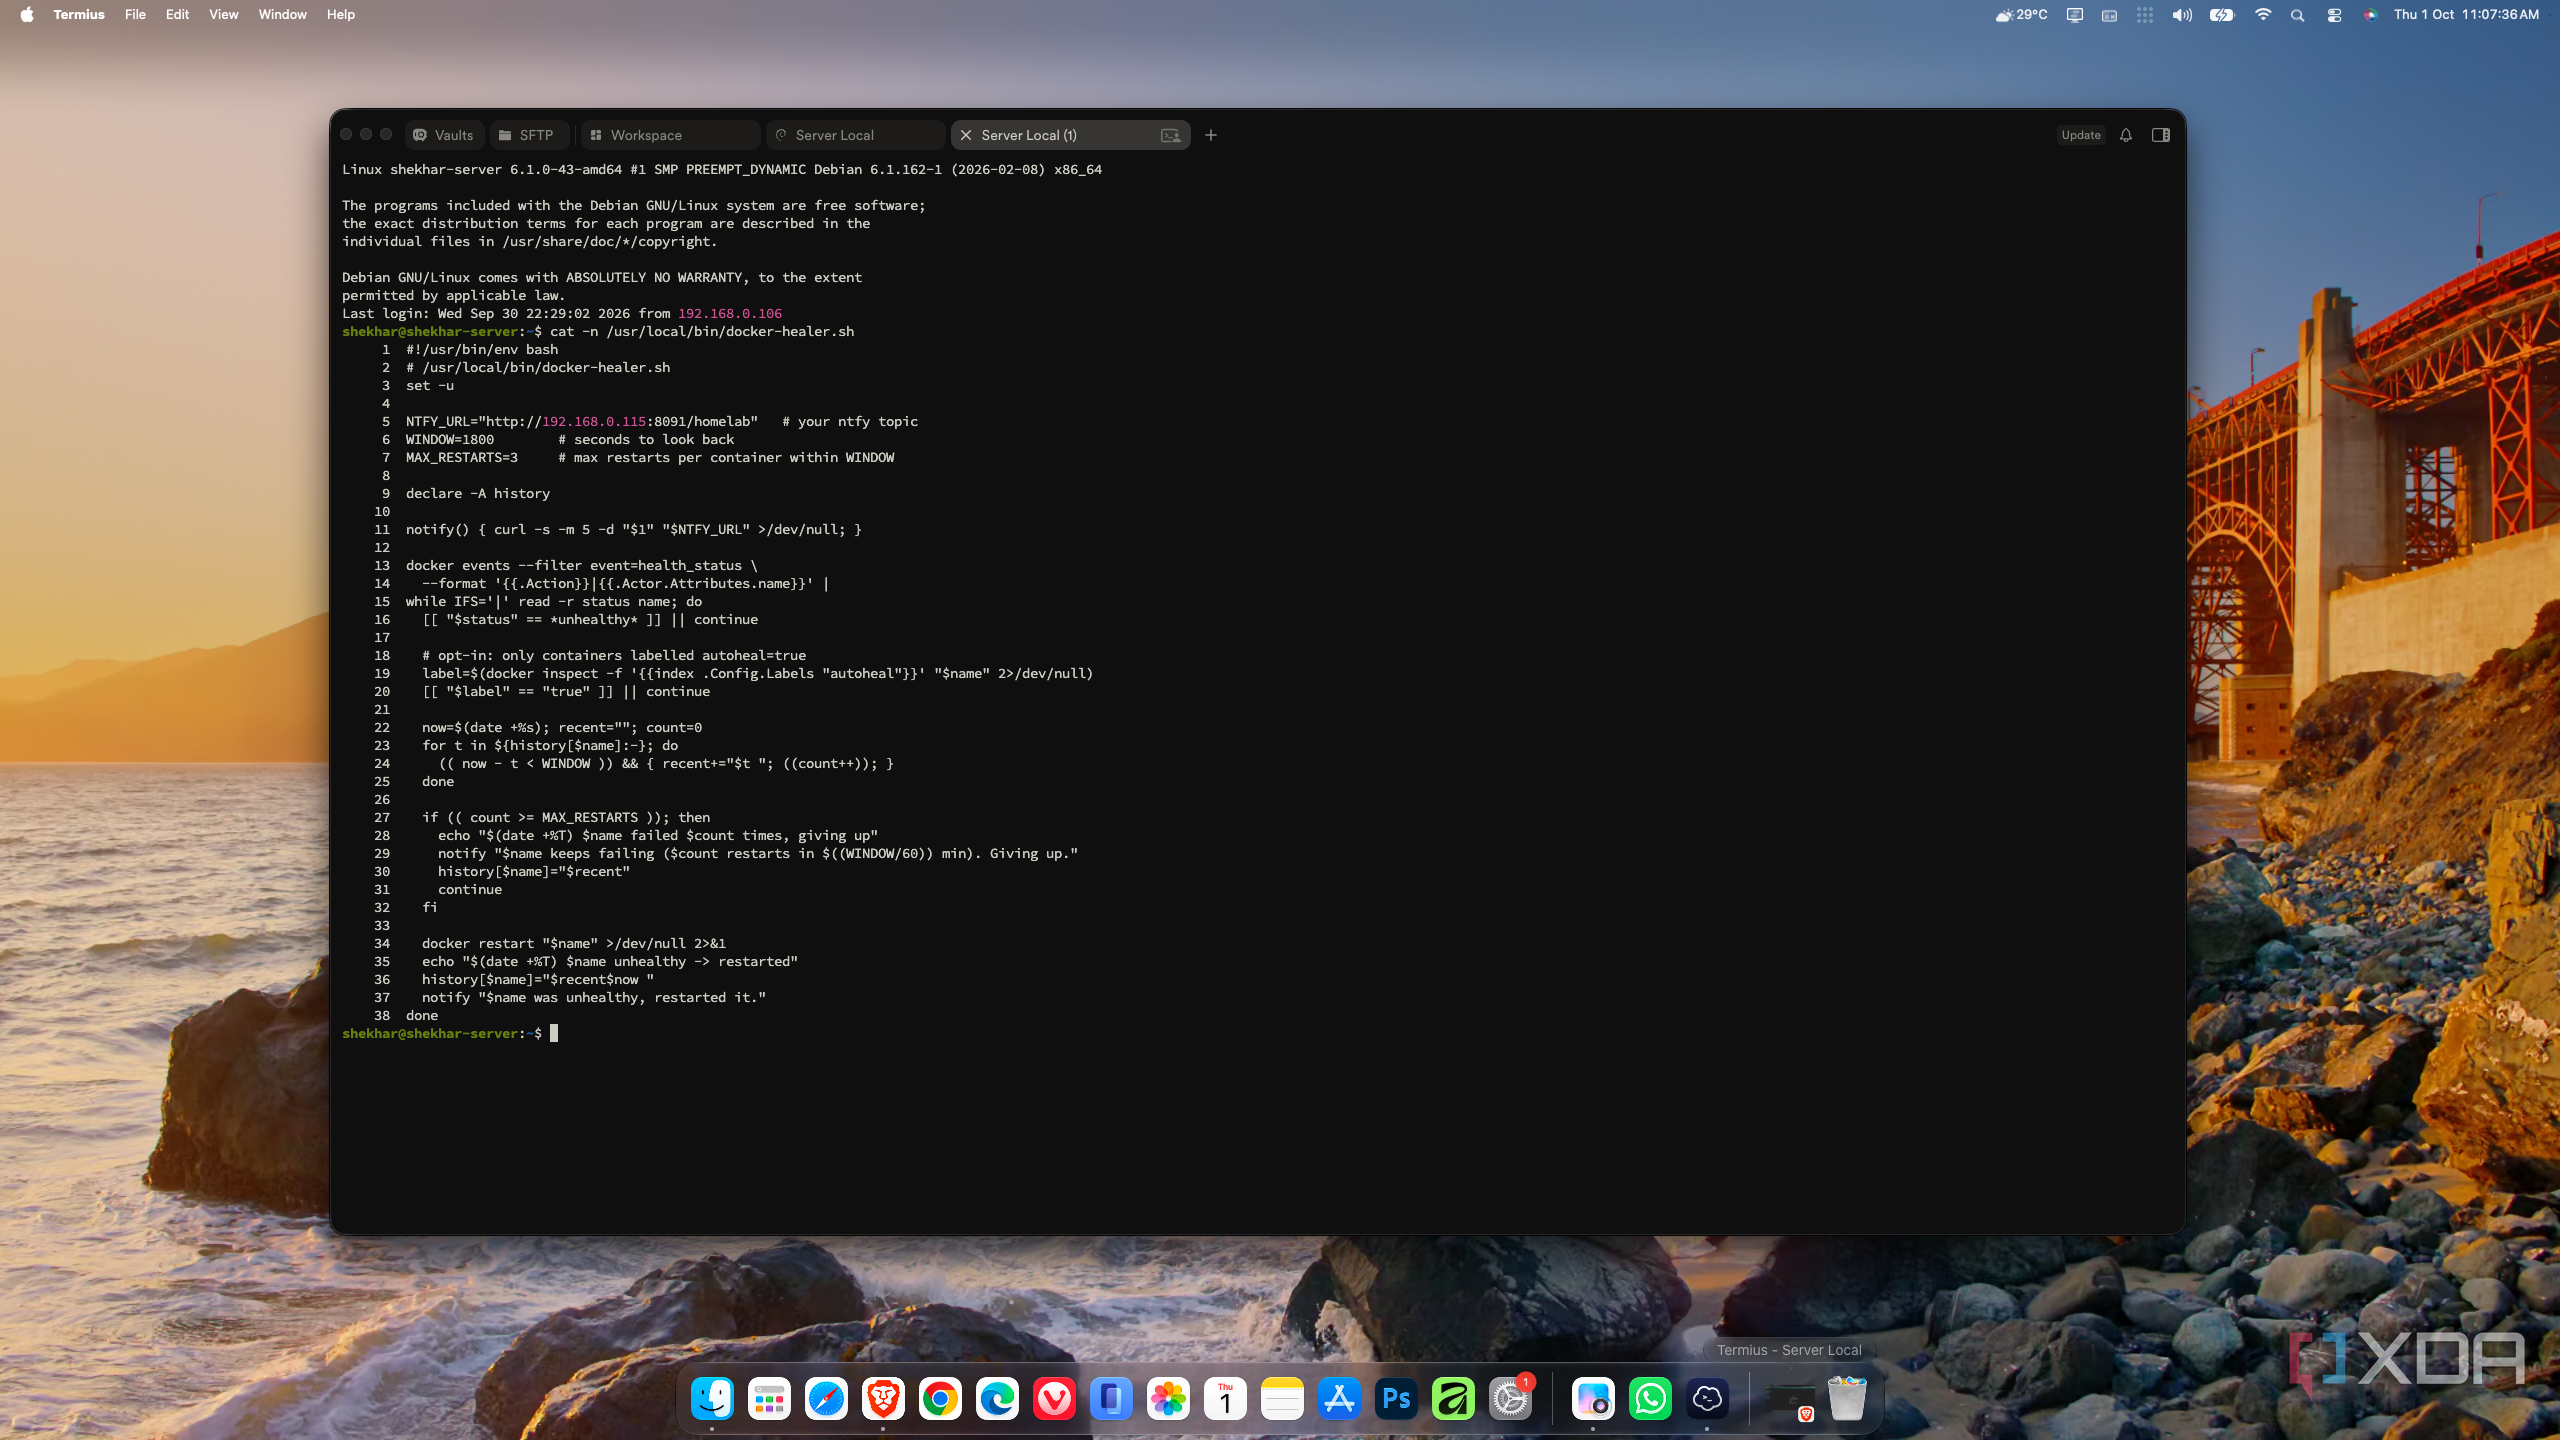The width and height of the screenshot is (2560, 1440).
Task: Click the 192.168.0.106 IP address link
Action: click(x=730, y=313)
